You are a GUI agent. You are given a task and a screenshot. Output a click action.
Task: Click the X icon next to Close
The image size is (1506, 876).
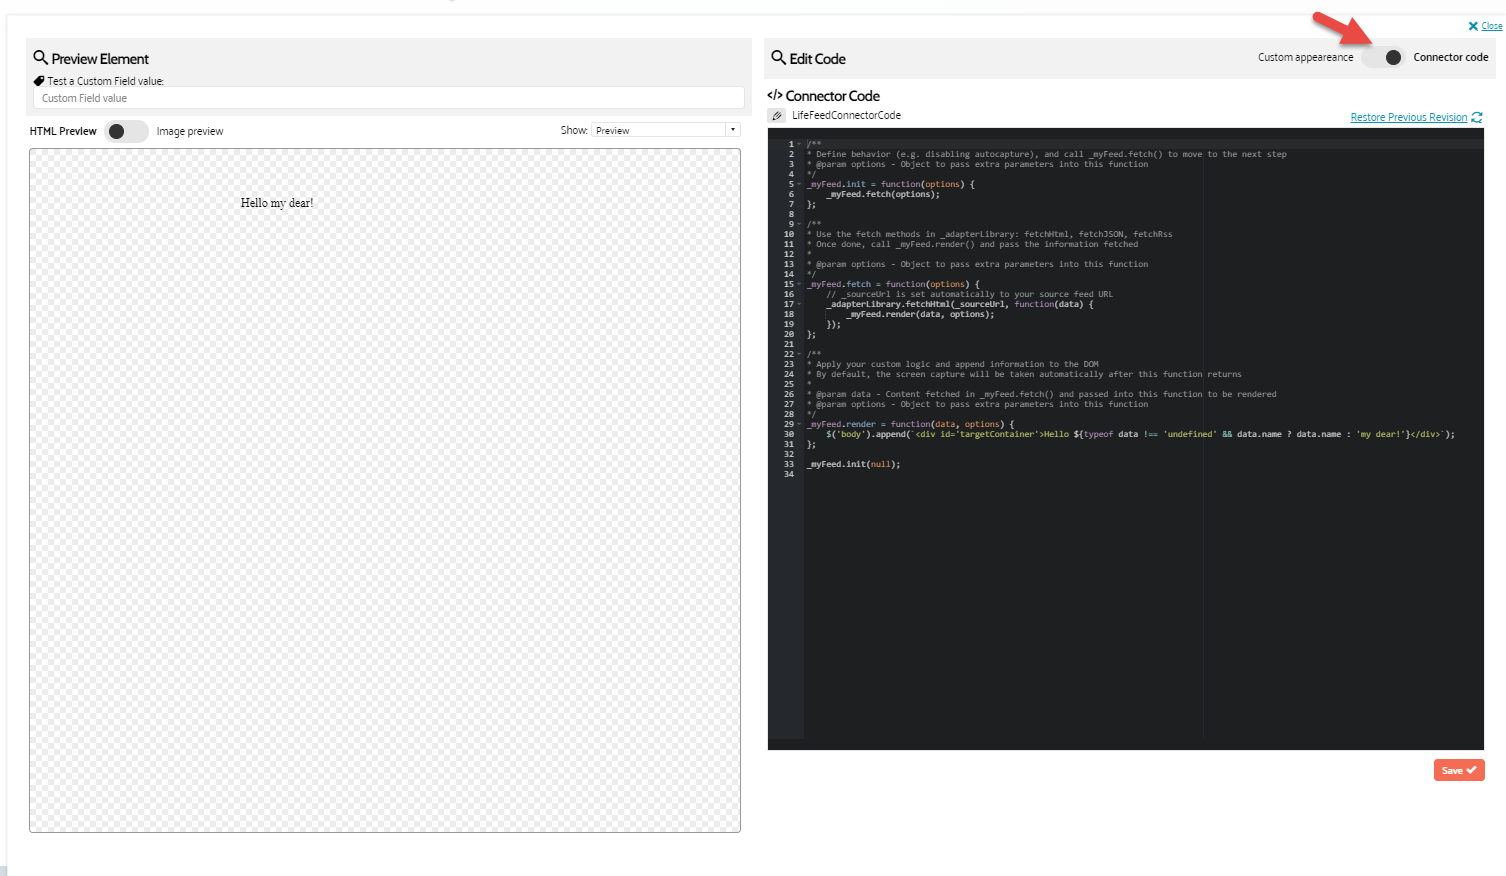1473,26
